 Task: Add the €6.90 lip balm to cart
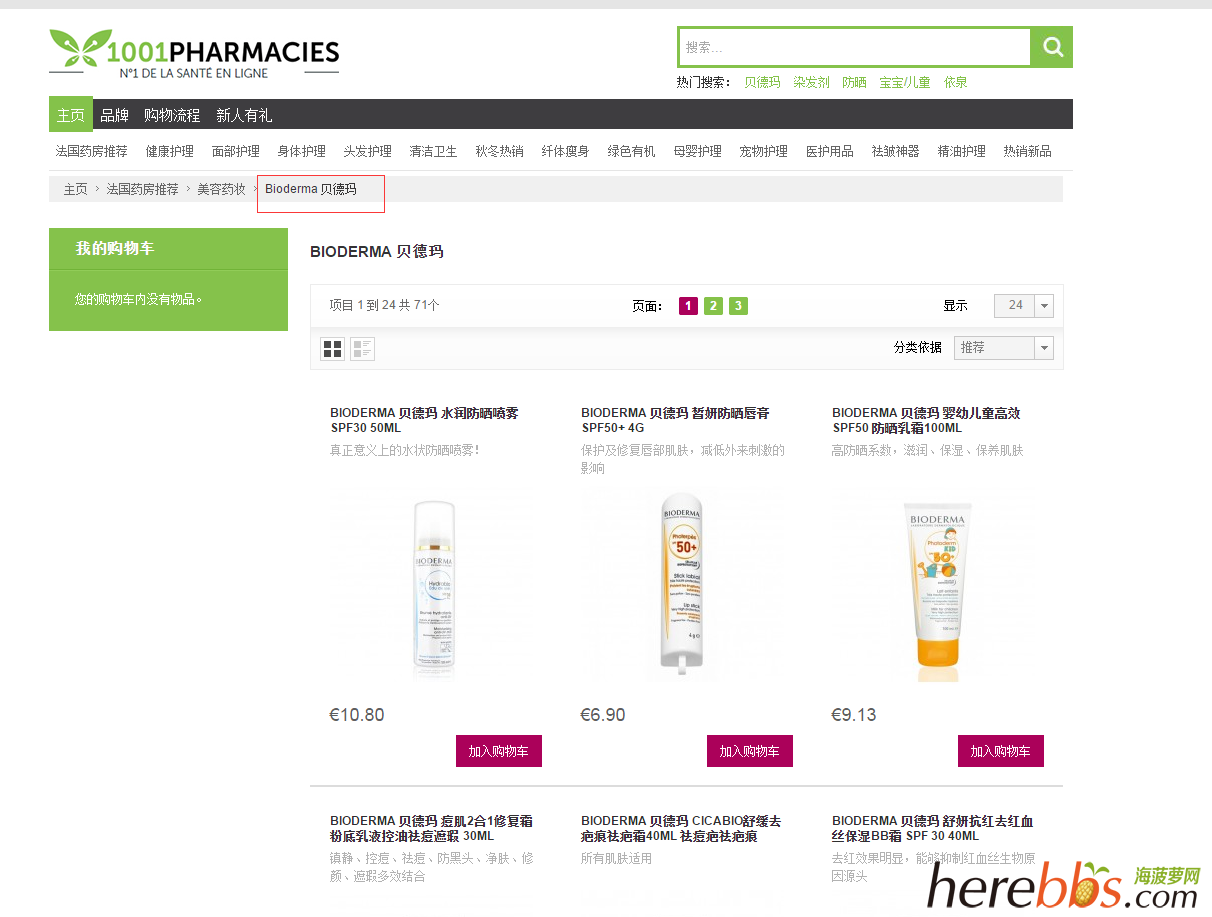[x=750, y=751]
